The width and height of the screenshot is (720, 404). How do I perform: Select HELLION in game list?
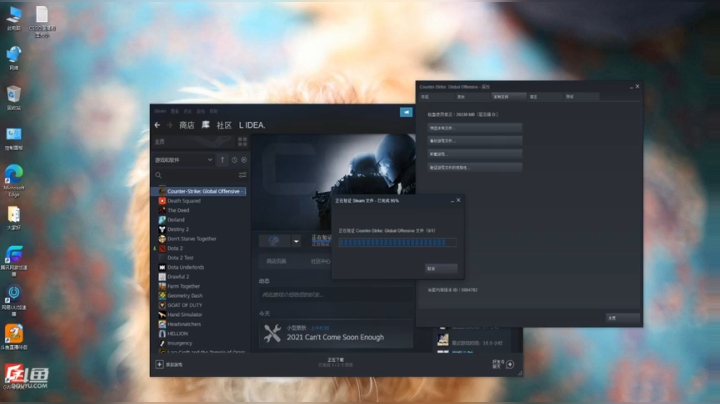click(x=178, y=334)
